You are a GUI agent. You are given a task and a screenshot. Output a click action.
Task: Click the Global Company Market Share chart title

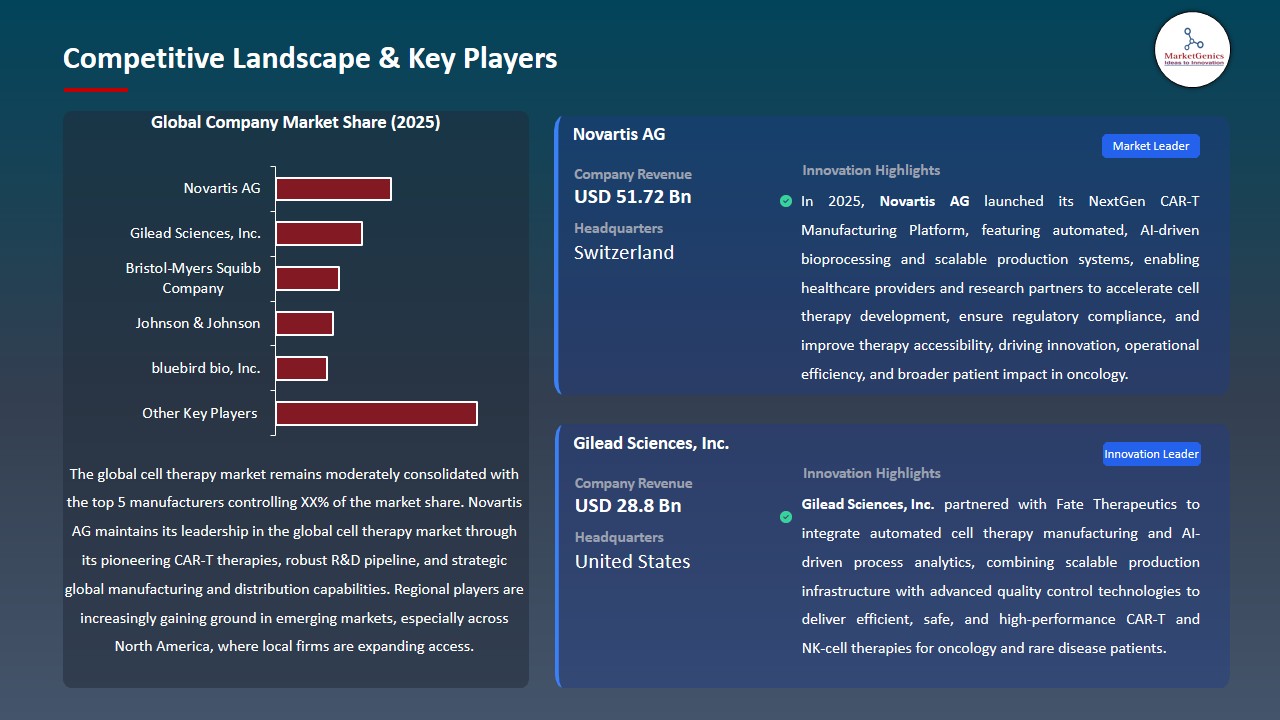click(x=296, y=122)
